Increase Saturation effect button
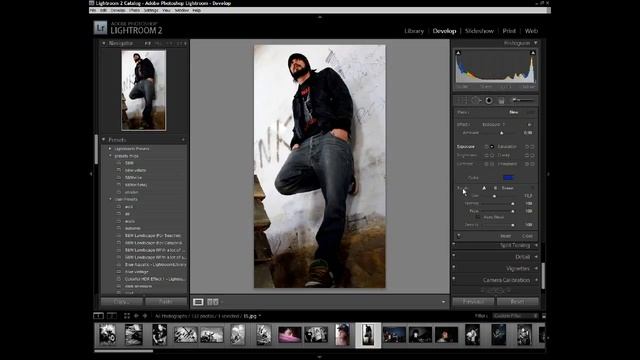Image resolution: width=640 pixels, height=360 pixels. coord(532,147)
